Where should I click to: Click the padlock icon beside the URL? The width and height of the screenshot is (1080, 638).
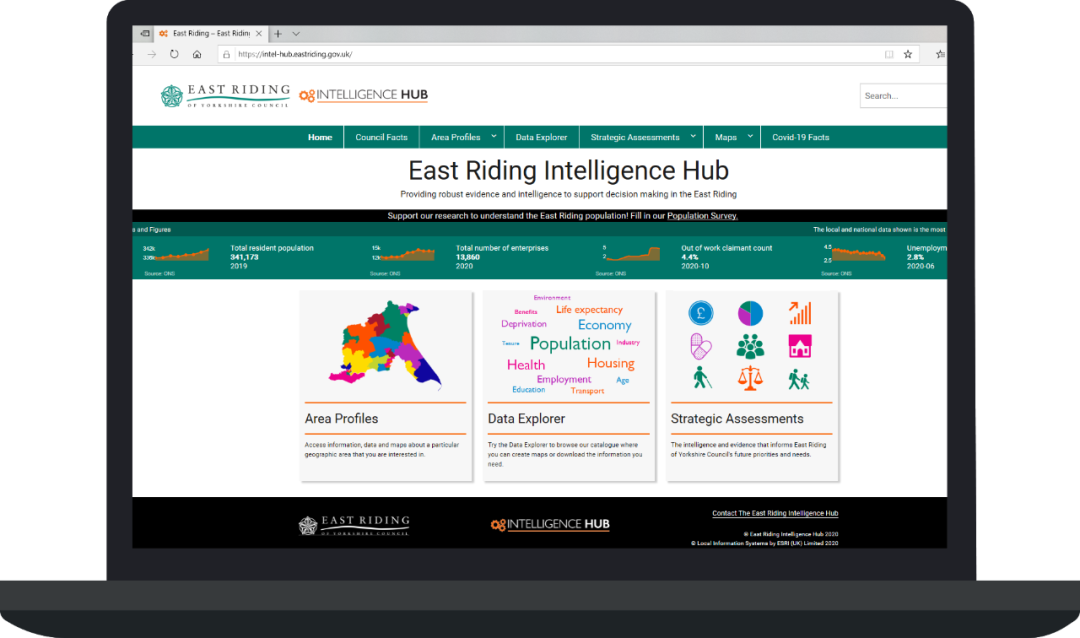pos(226,54)
